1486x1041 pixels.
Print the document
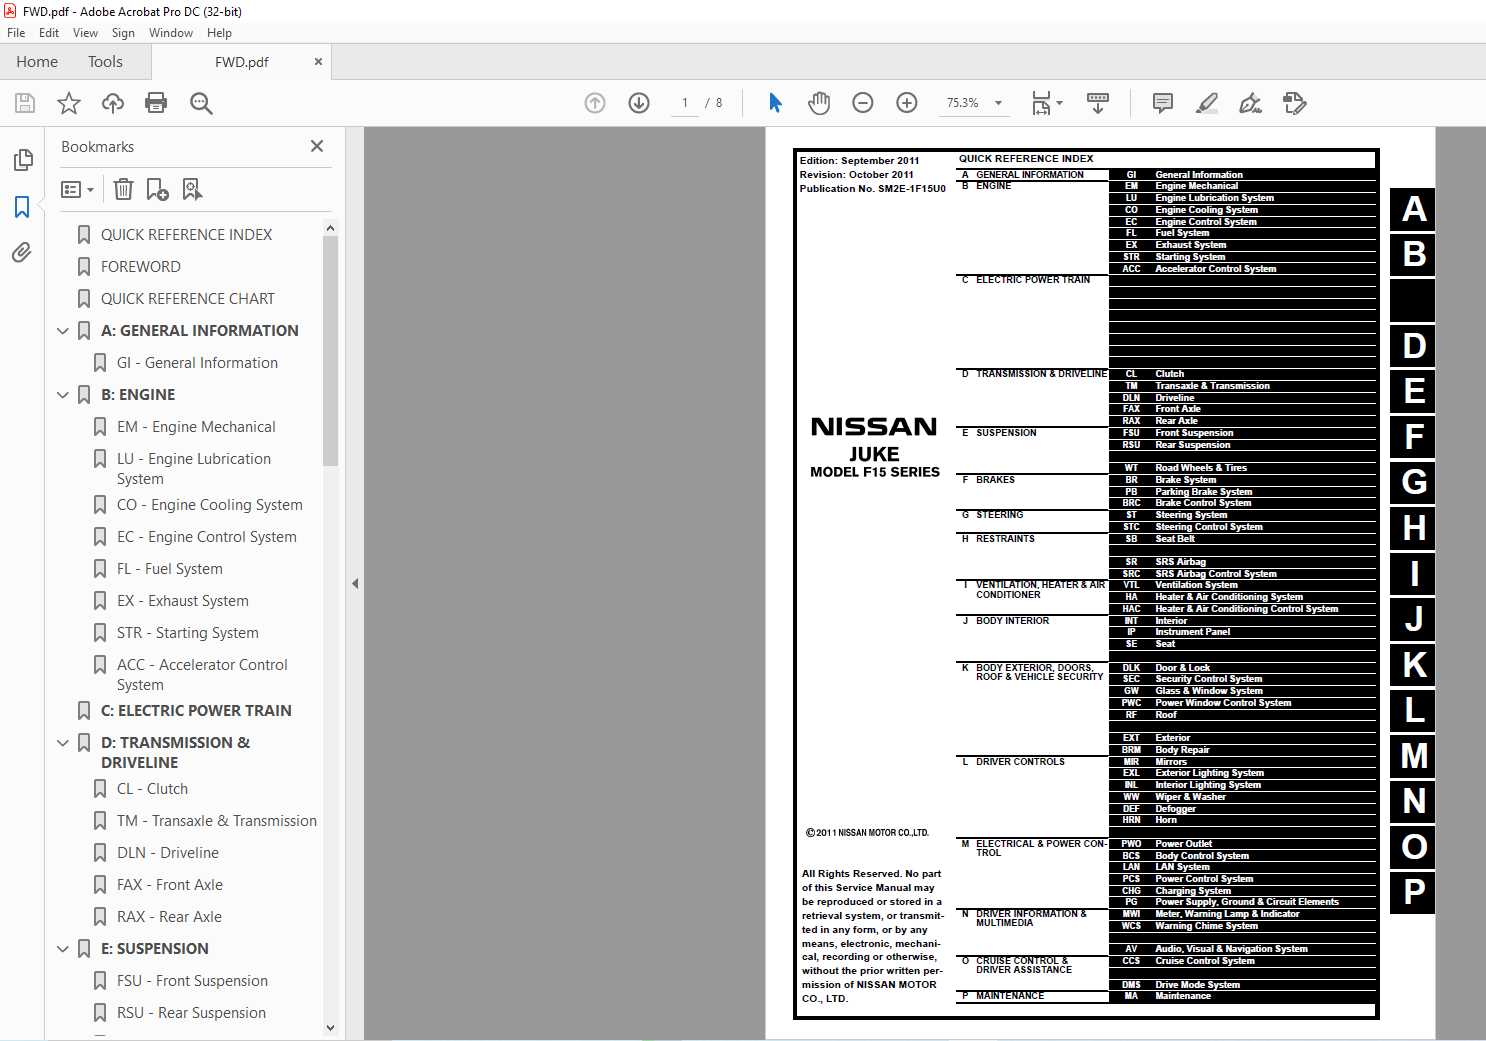click(x=156, y=103)
